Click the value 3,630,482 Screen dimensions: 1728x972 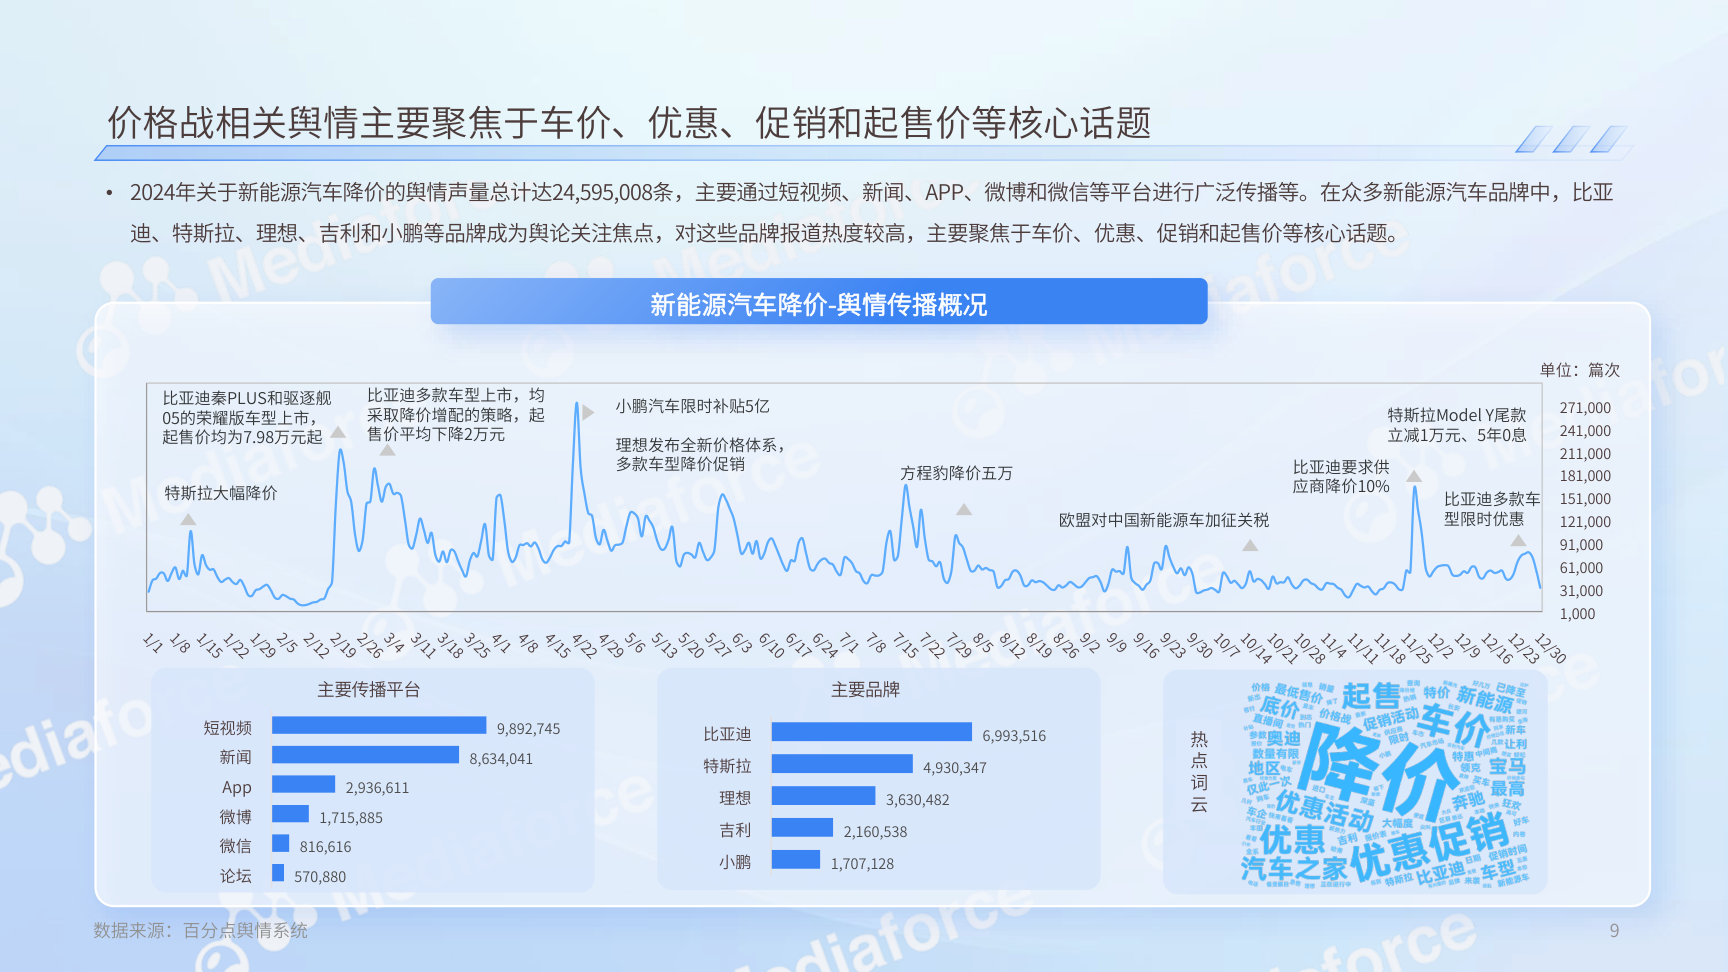click(x=918, y=800)
